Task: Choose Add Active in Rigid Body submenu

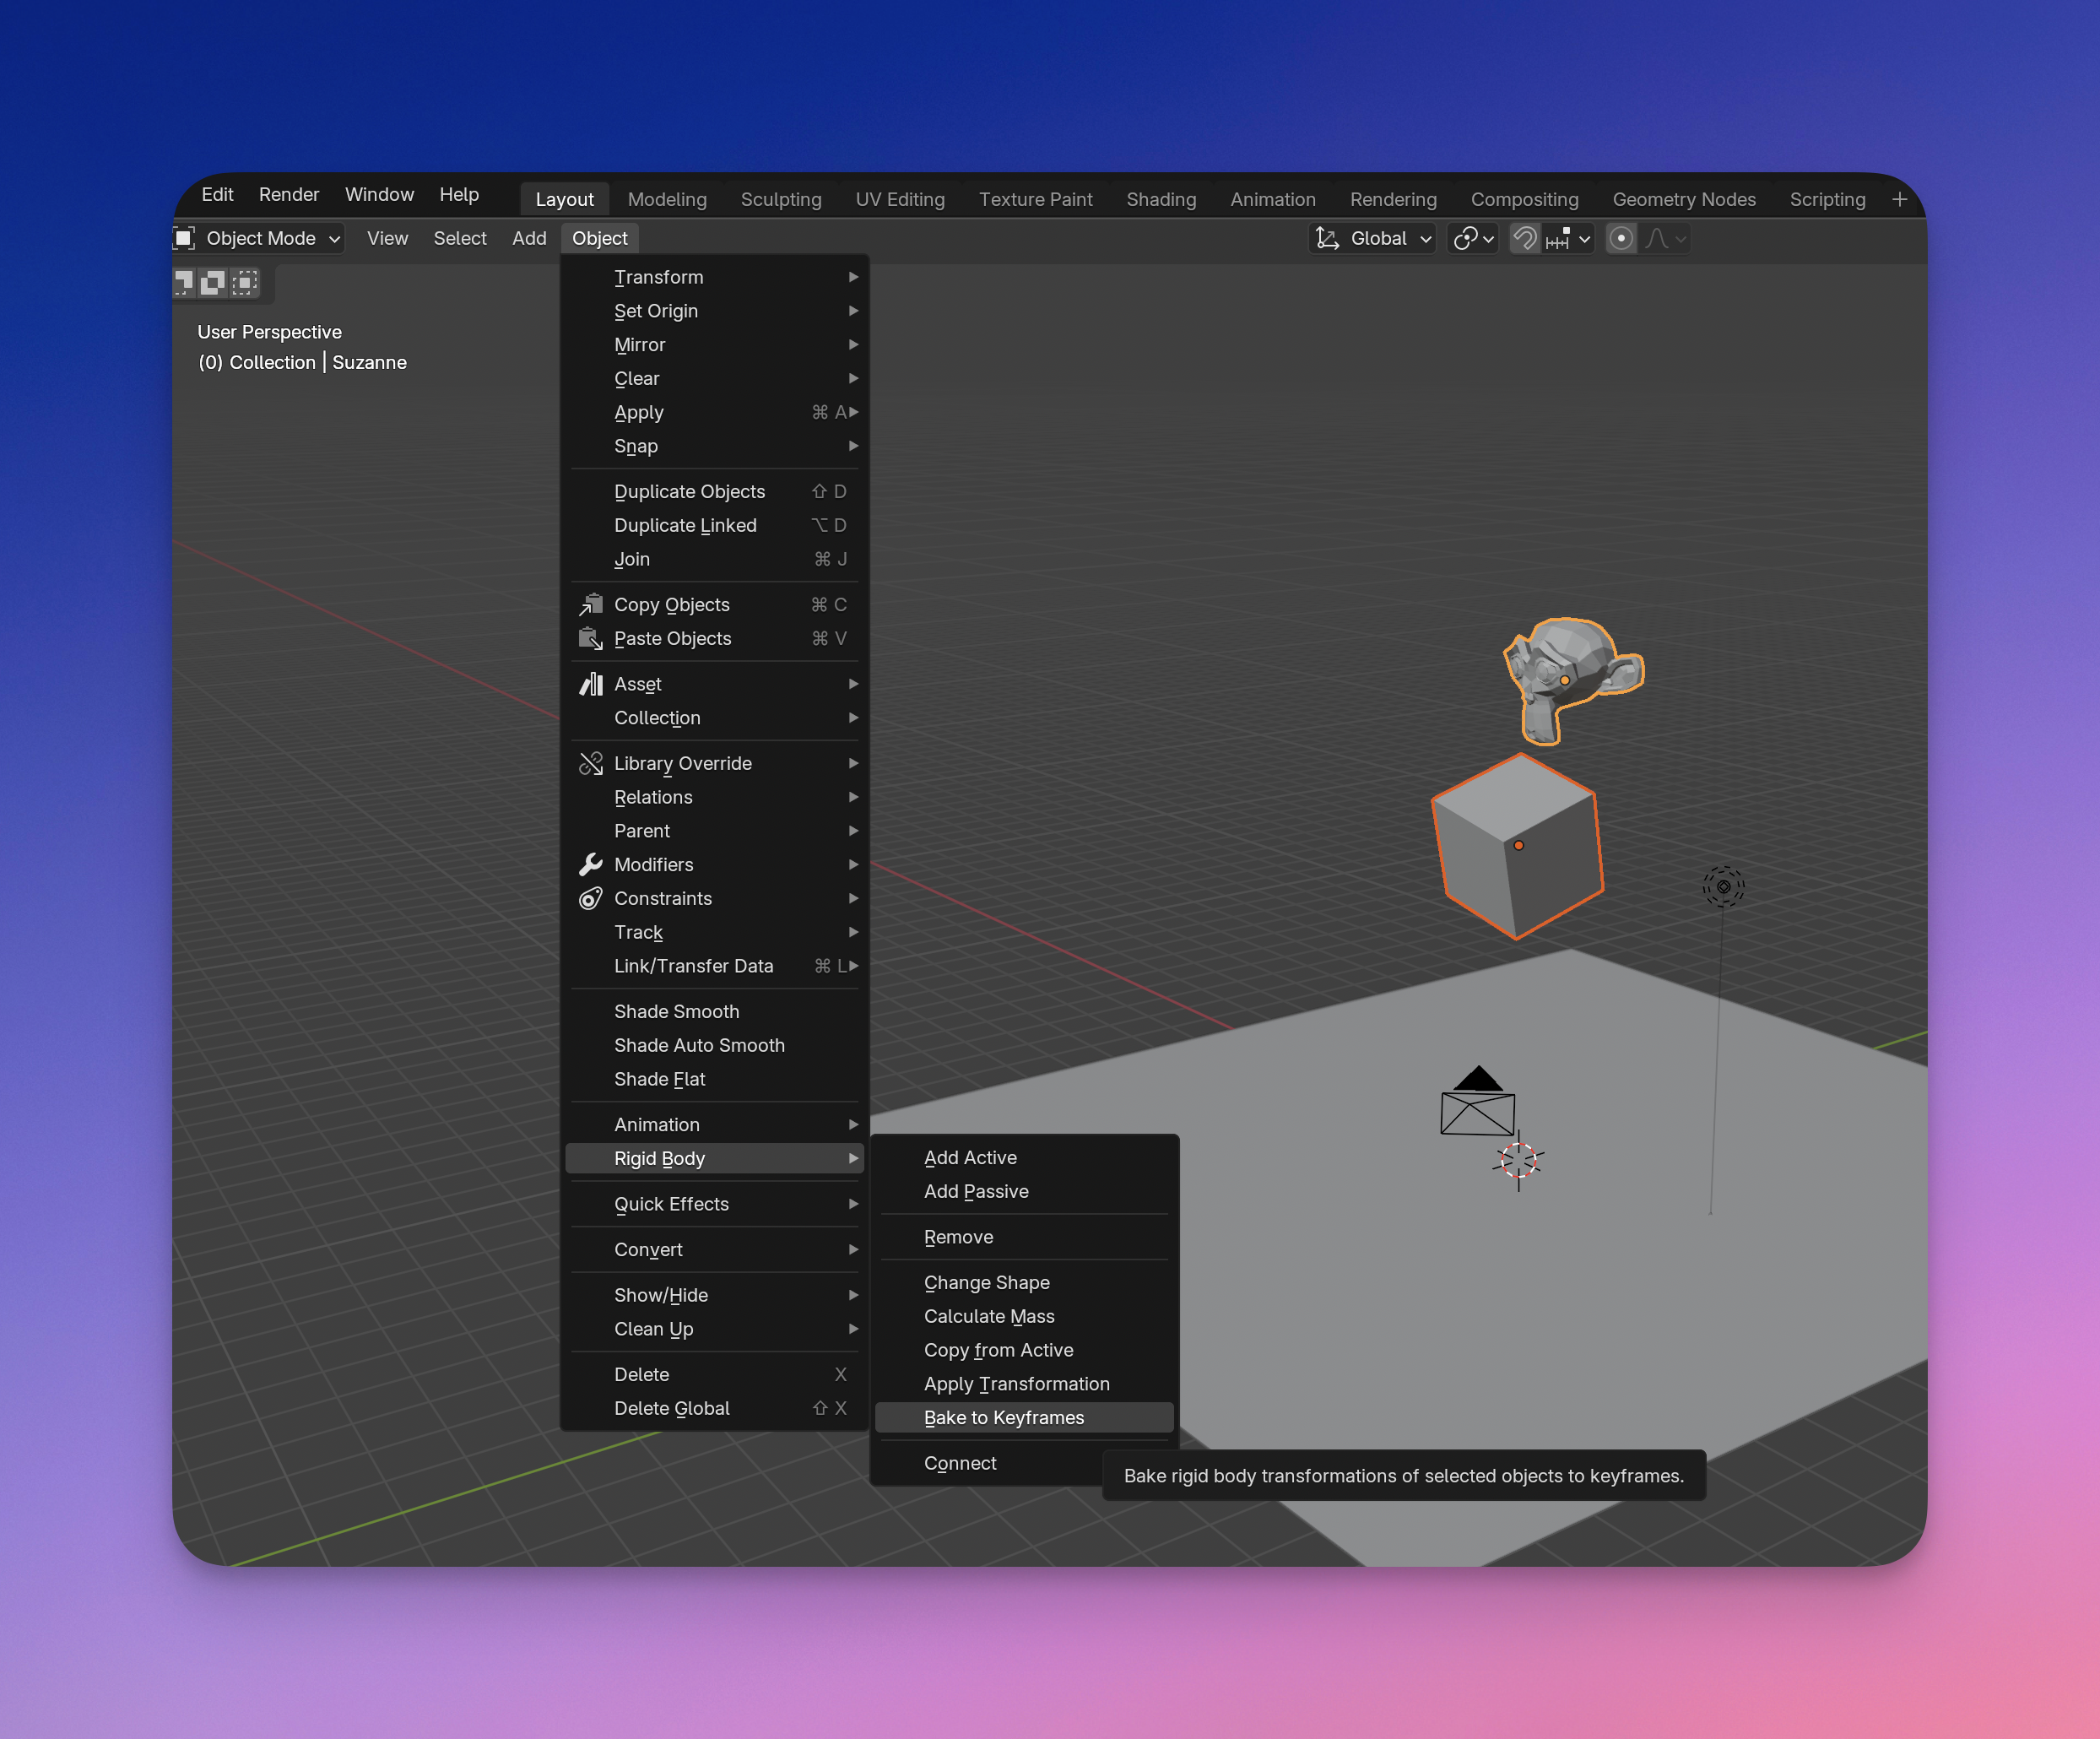Action: (x=1024, y=1157)
